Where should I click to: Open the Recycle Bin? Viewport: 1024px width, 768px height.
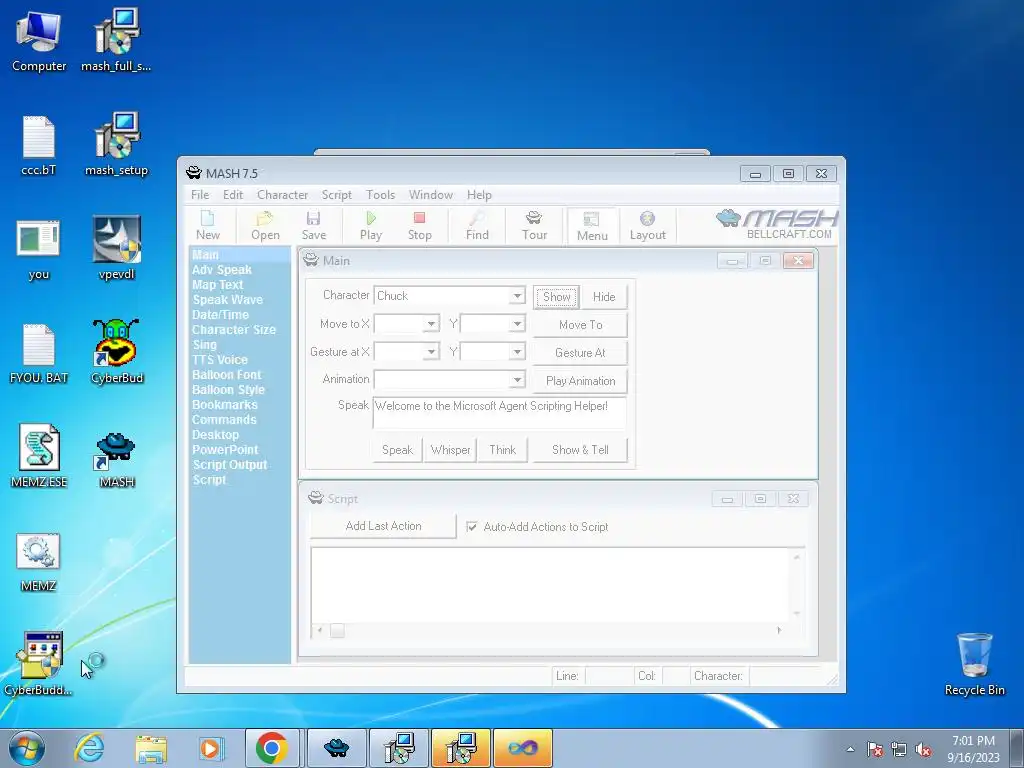(974, 664)
